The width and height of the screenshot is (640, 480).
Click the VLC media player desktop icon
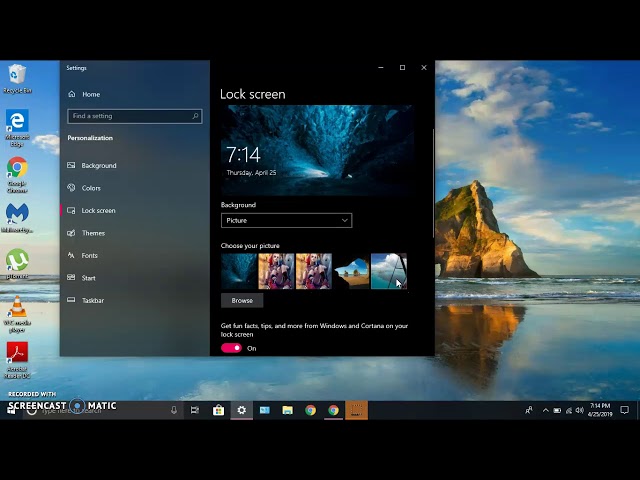17,314
